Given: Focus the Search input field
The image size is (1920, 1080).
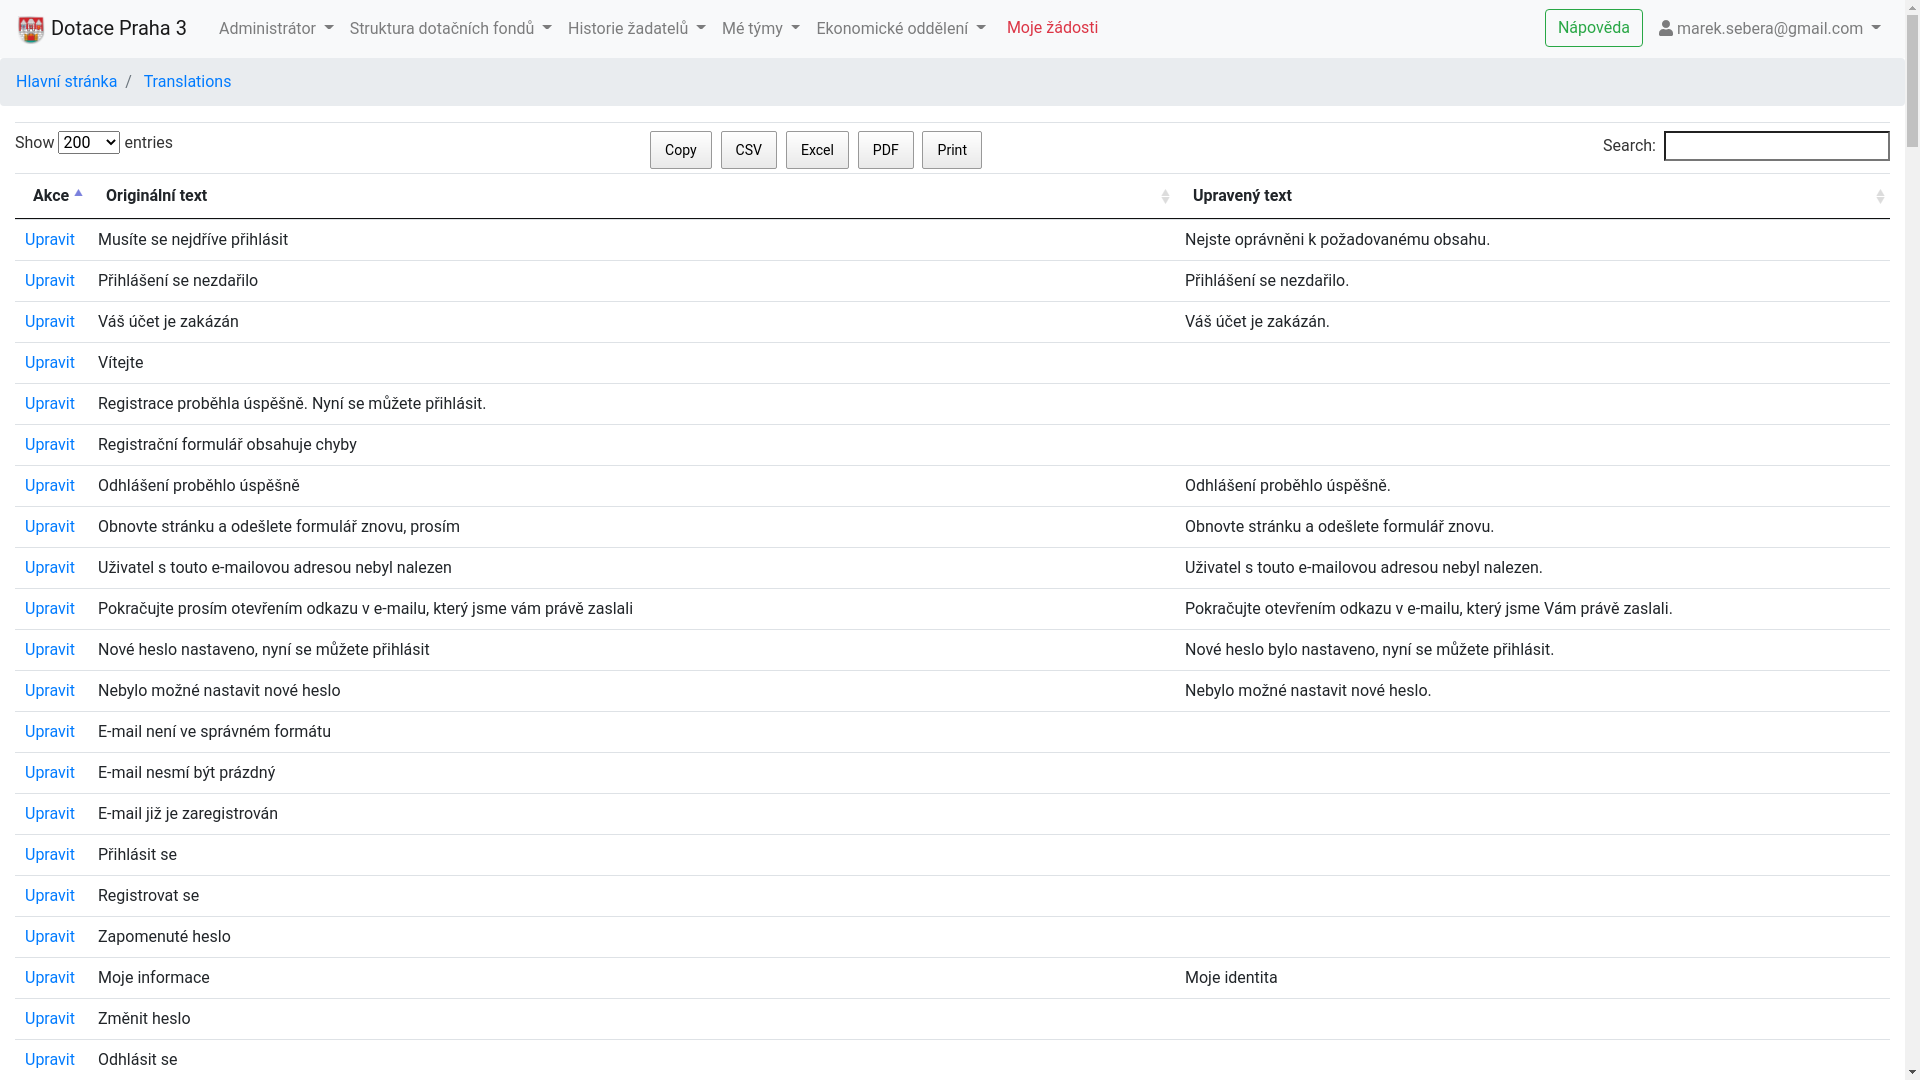Looking at the screenshot, I should pyautogui.click(x=1776, y=146).
